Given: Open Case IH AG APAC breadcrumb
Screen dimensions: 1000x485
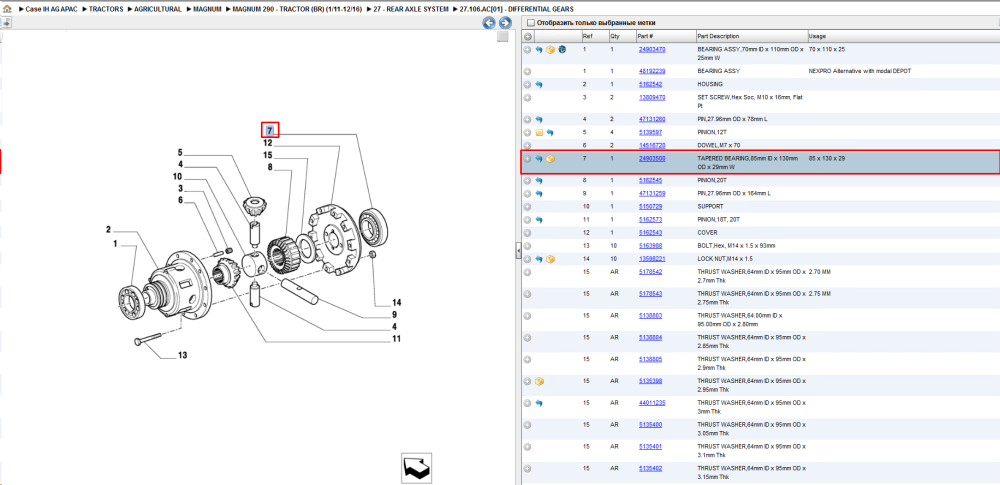Looking at the screenshot, I should point(51,10).
